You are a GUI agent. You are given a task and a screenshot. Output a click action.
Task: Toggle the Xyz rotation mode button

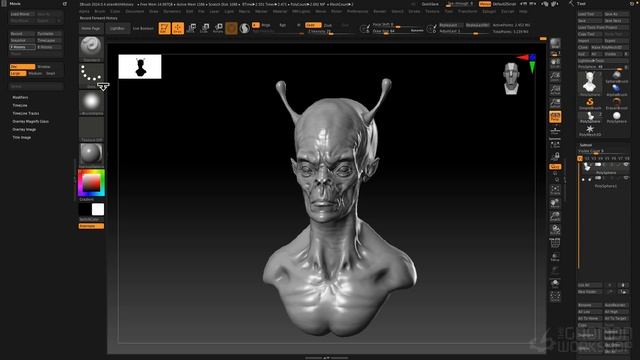click(x=555, y=167)
